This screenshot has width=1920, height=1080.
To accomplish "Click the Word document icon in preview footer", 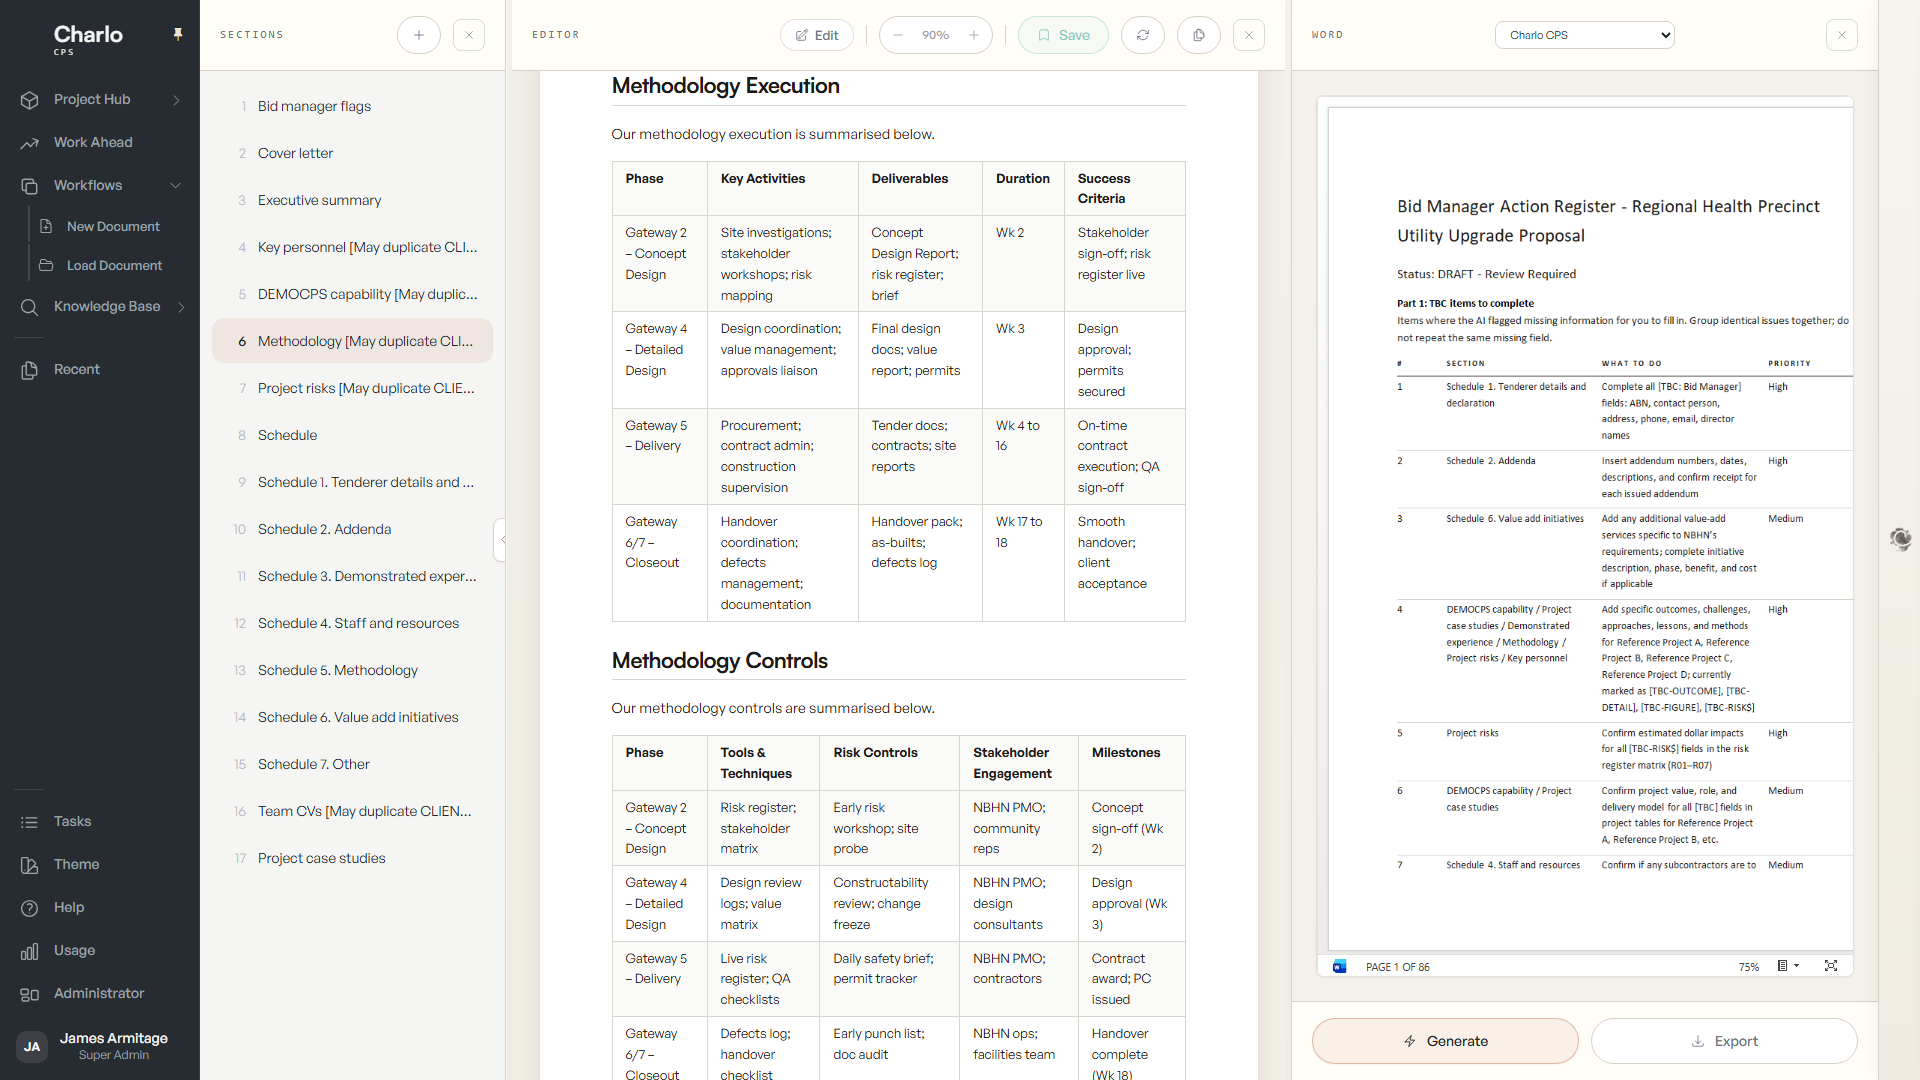I will pyautogui.click(x=1340, y=966).
